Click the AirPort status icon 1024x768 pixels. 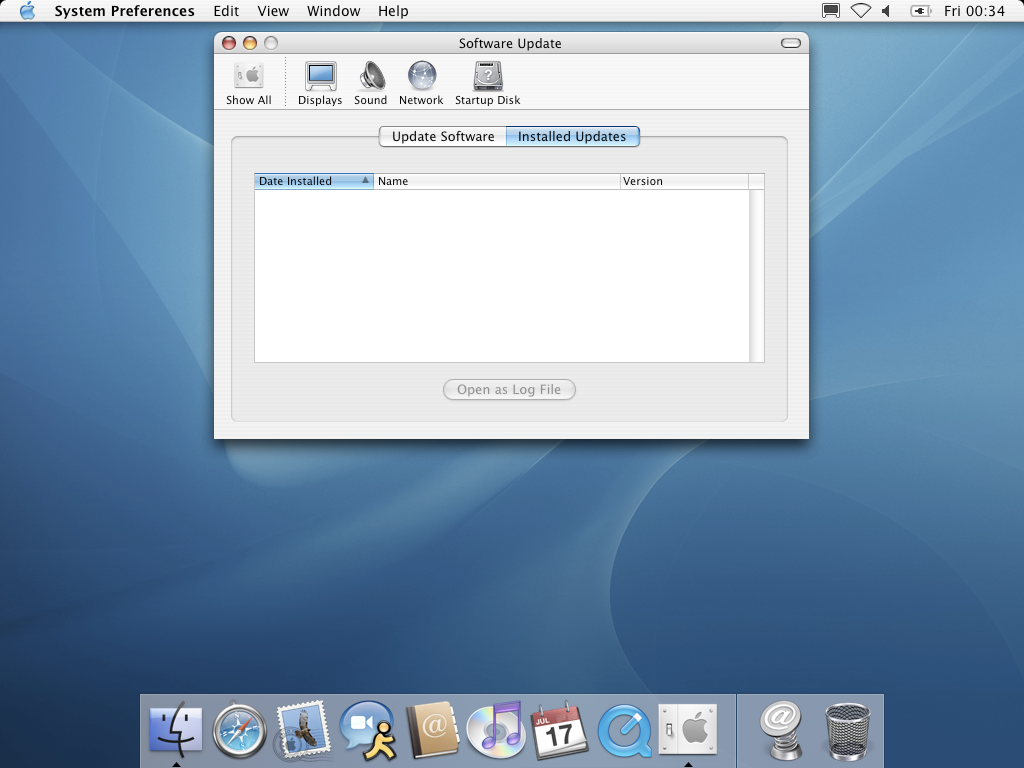click(x=861, y=11)
